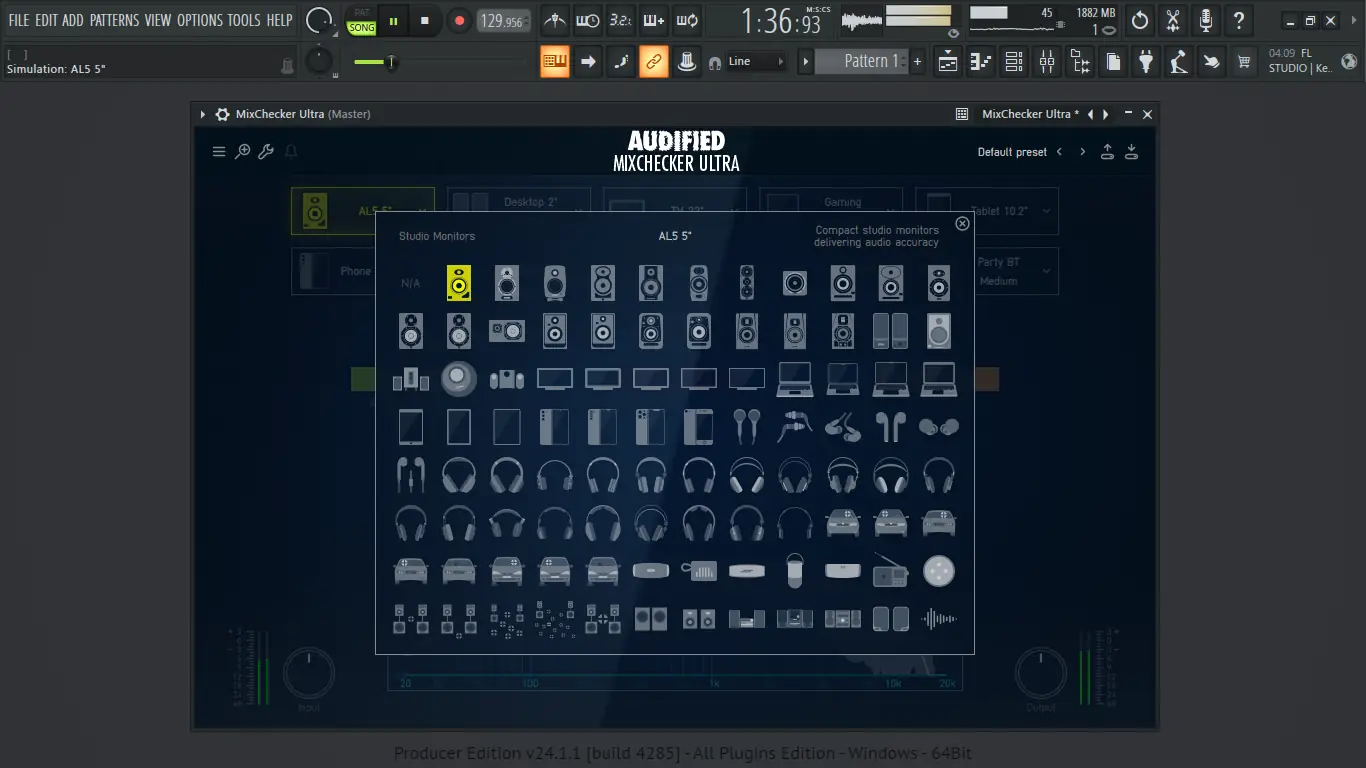The height and width of the screenshot is (768, 1366).
Task: Go to next MixChecker preset
Action: point(1083,152)
